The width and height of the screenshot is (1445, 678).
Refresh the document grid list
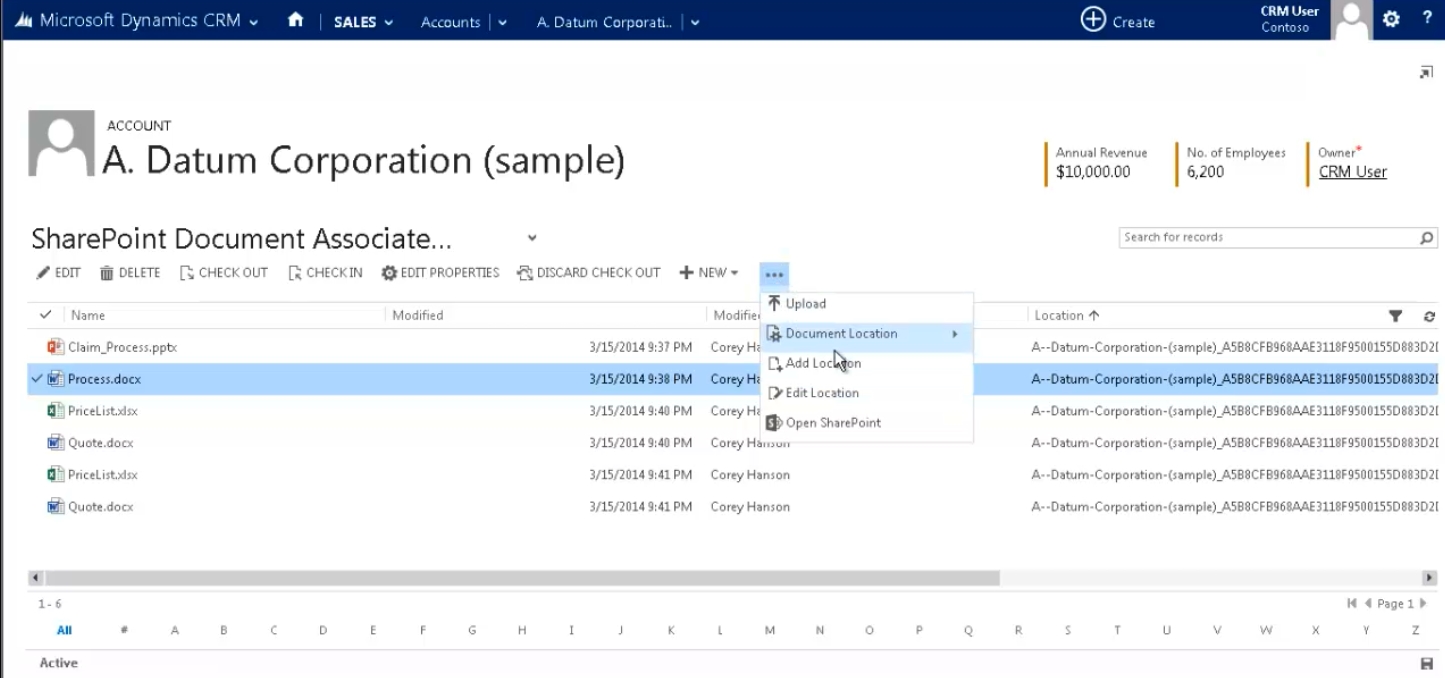point(1429,316)
